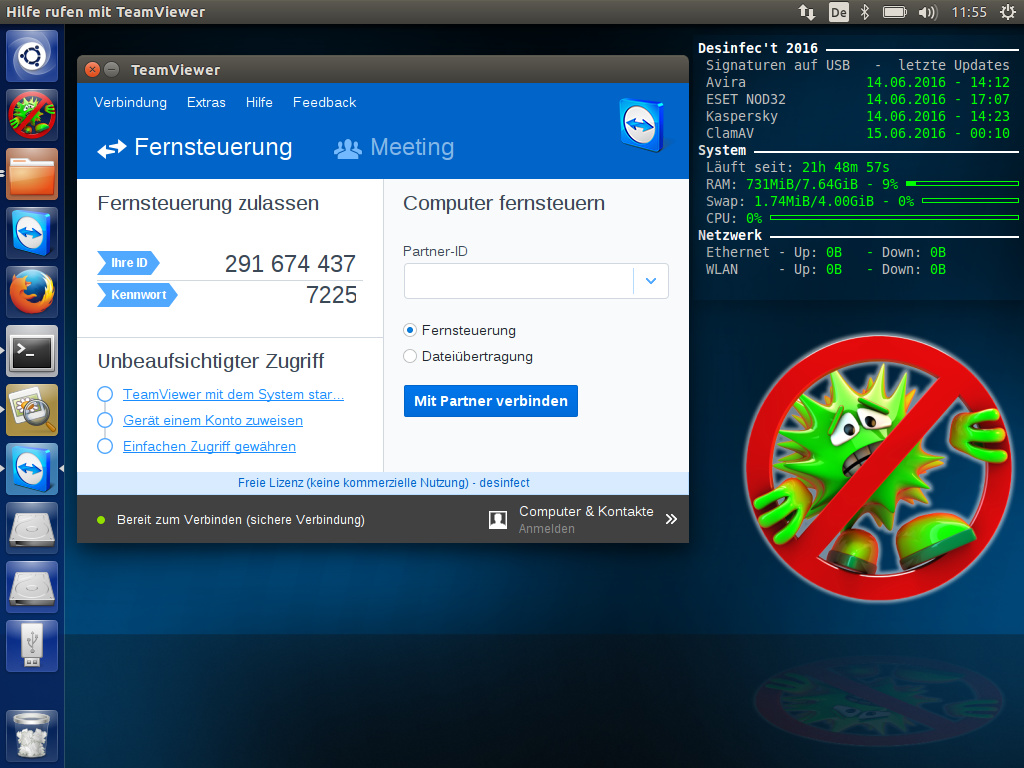Click the Freie Lizenz desinfect license notice

pos(383,483)
